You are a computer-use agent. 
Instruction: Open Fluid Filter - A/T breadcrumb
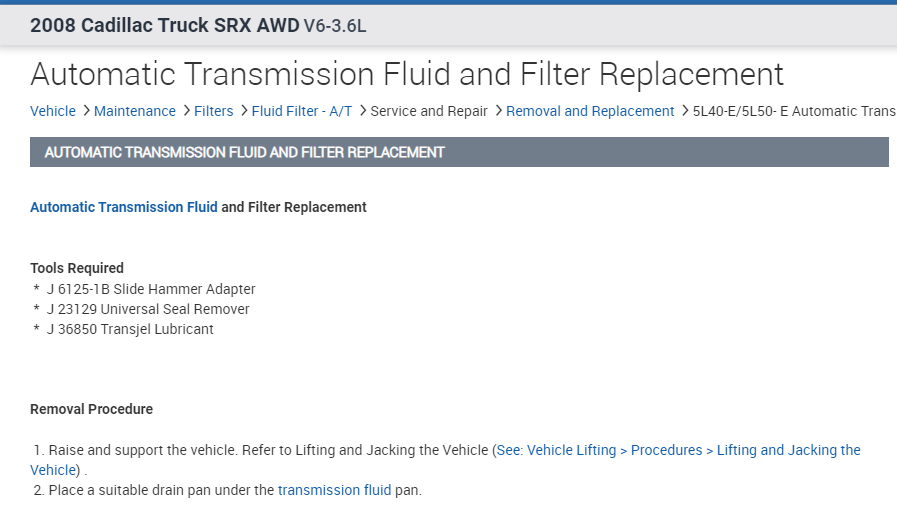pyautogui.click(x=302, y=111)
